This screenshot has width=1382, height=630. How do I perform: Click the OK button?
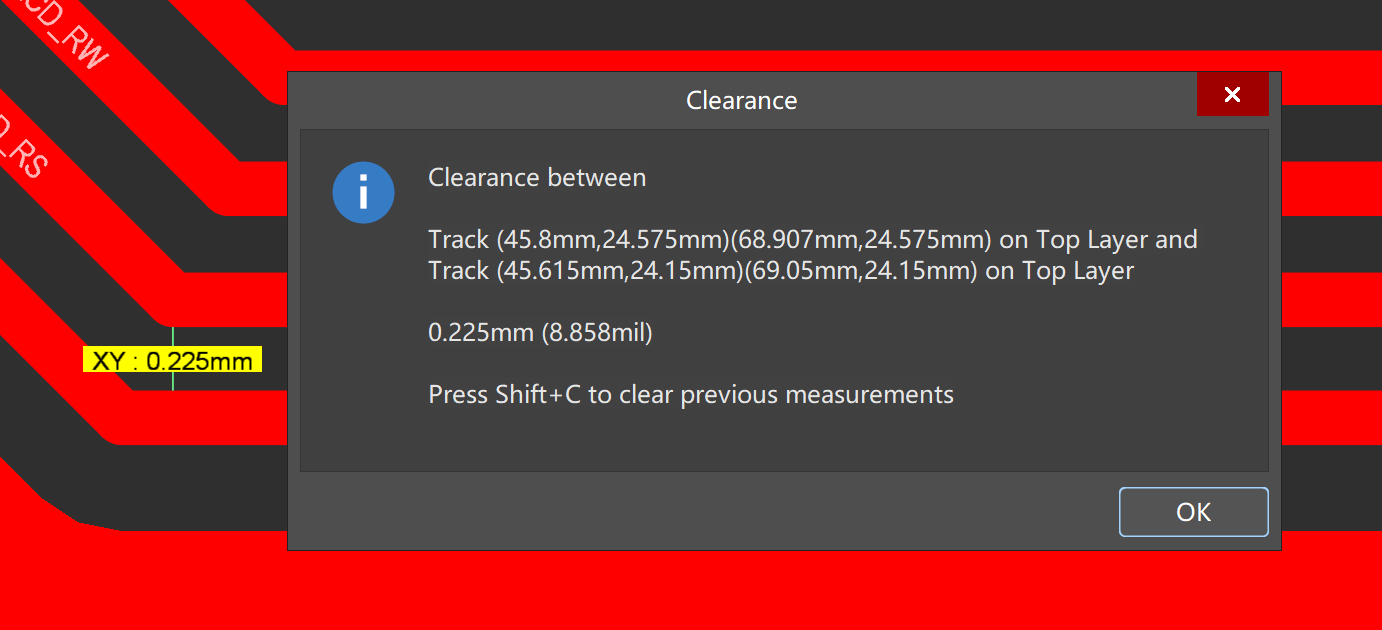point(1193,512)
